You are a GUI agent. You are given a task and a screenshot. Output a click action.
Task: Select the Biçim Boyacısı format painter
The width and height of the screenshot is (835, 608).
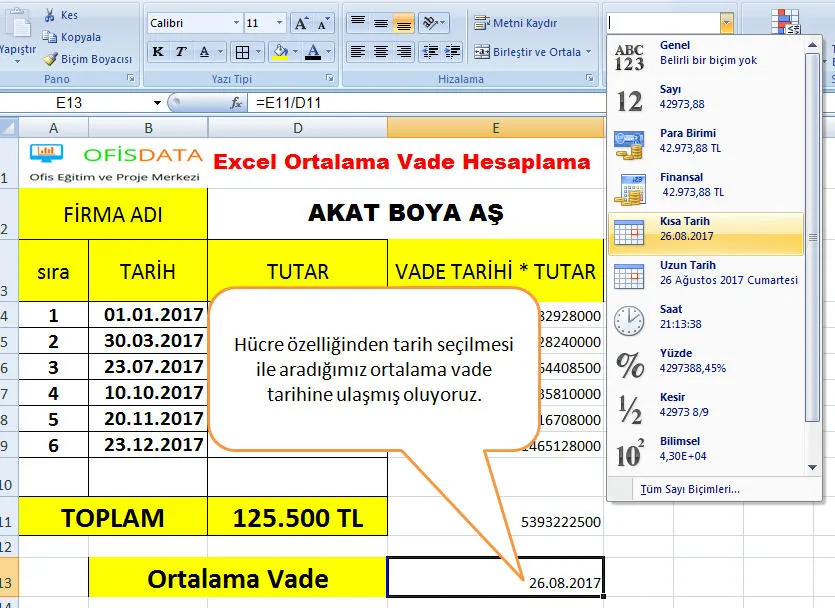(x=50, y=59)
